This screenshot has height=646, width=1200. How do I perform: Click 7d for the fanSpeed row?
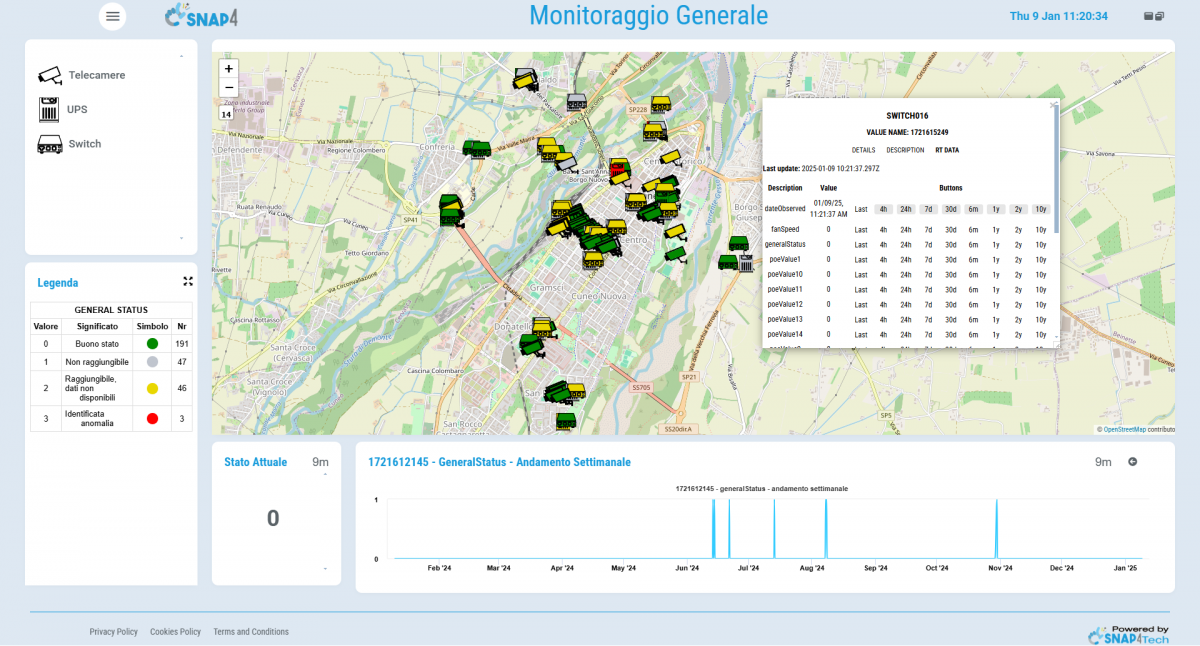coord(928,229)
